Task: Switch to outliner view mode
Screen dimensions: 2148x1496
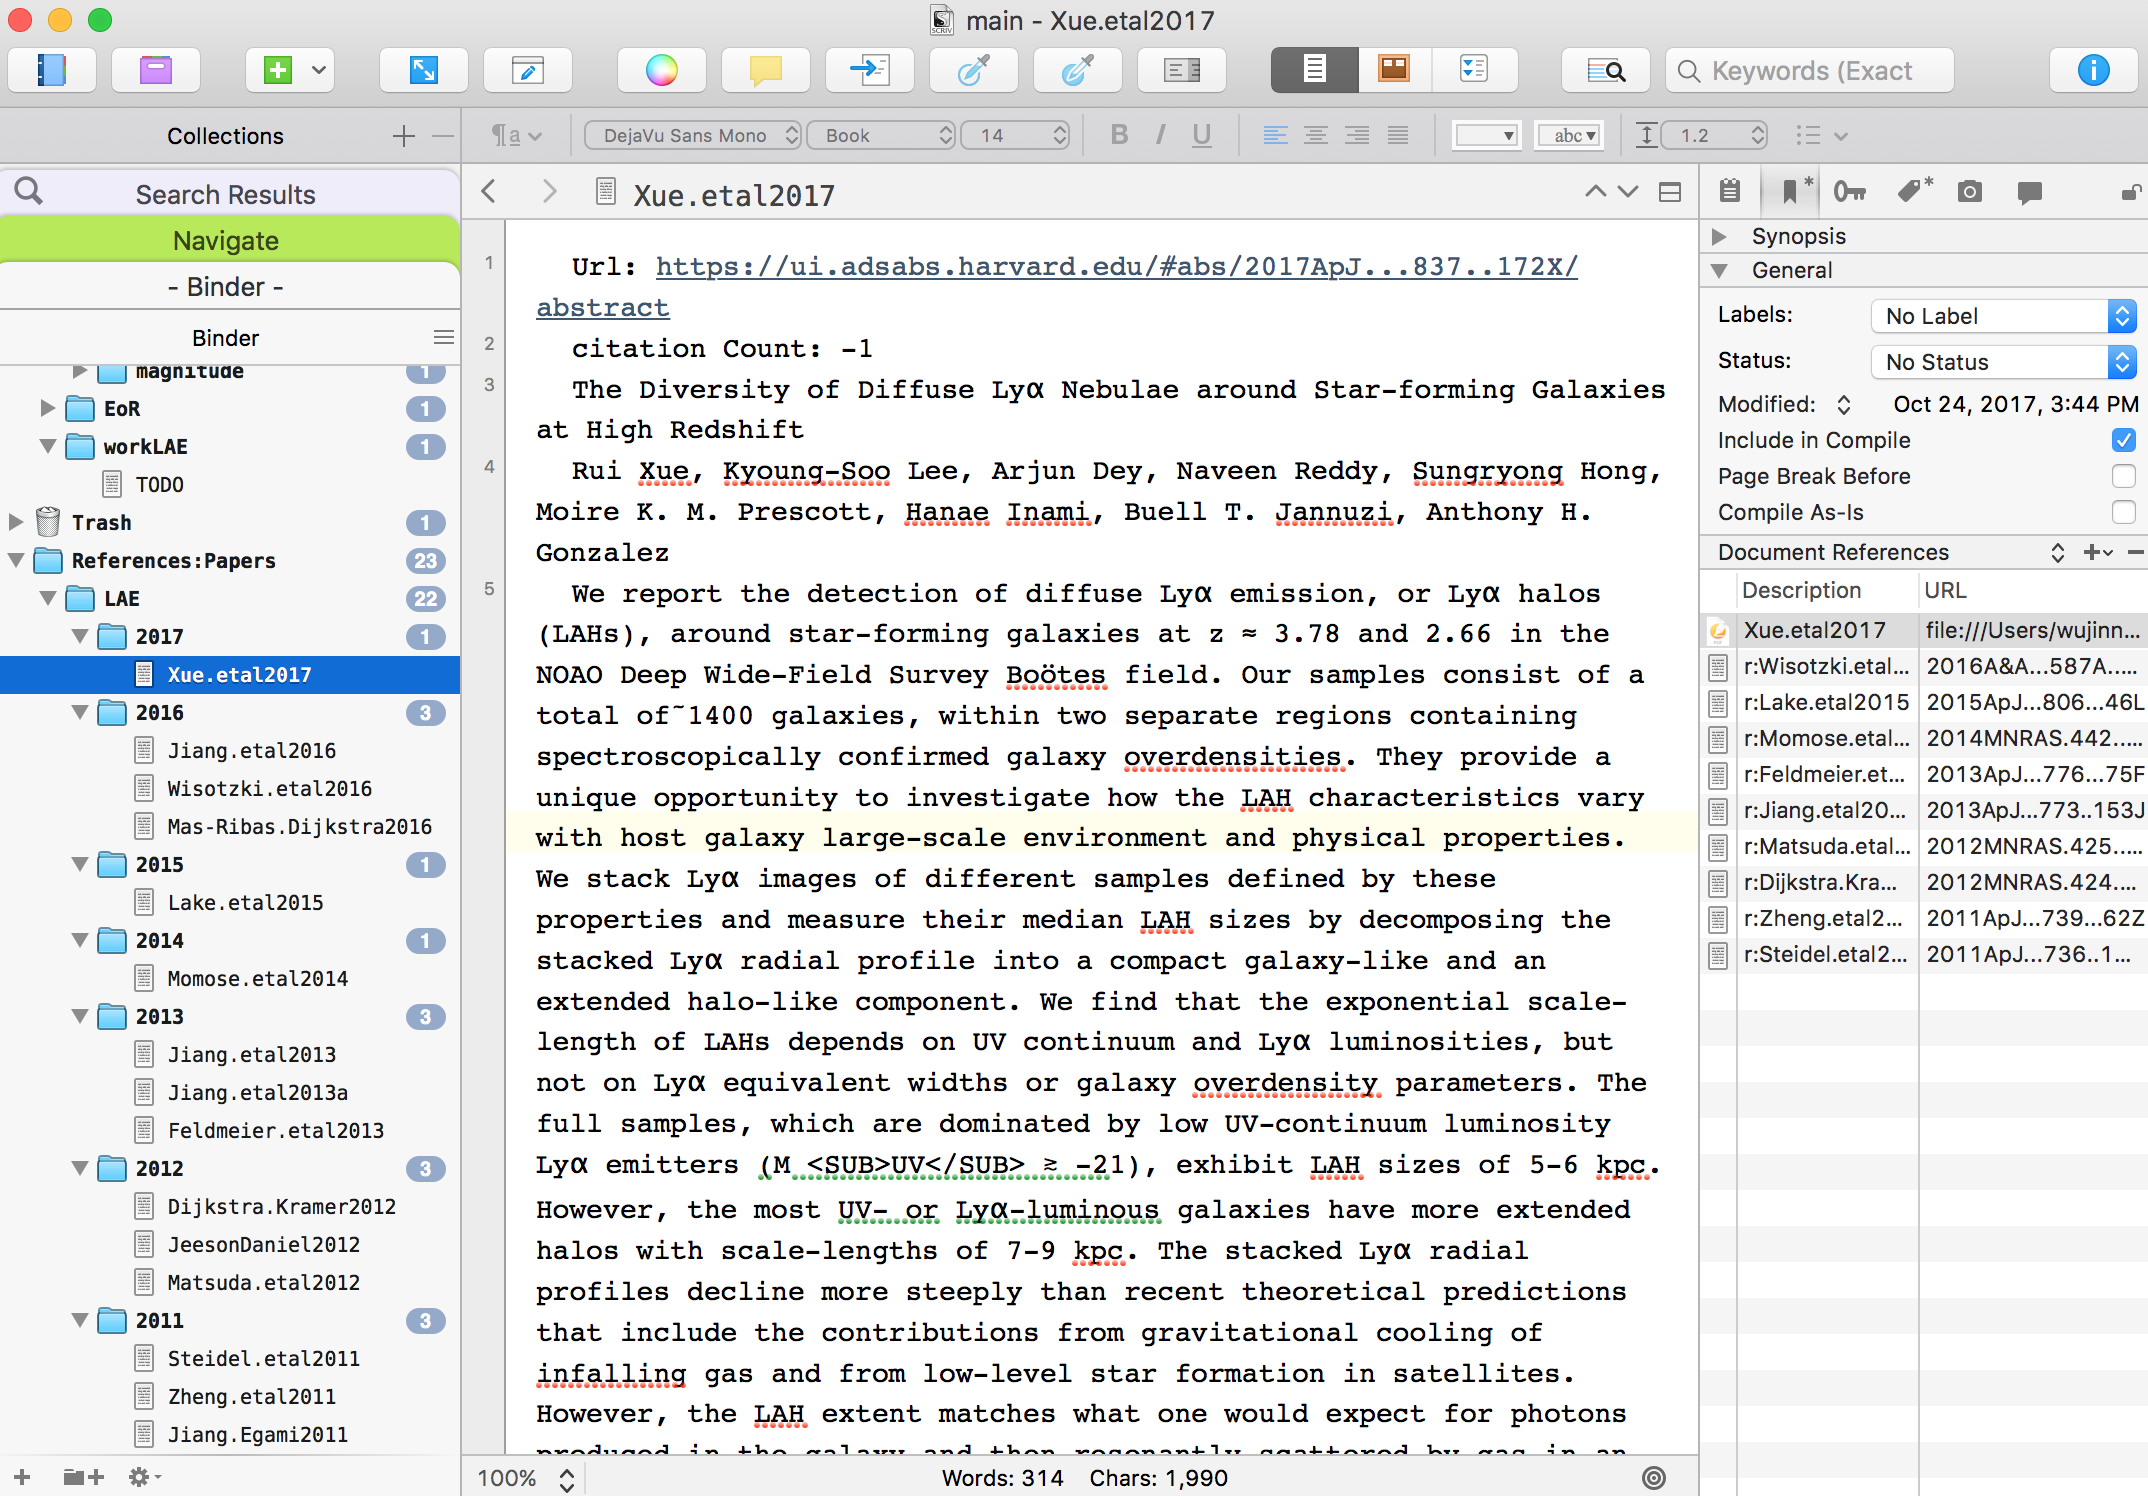Action: (x=1474, y=70)
